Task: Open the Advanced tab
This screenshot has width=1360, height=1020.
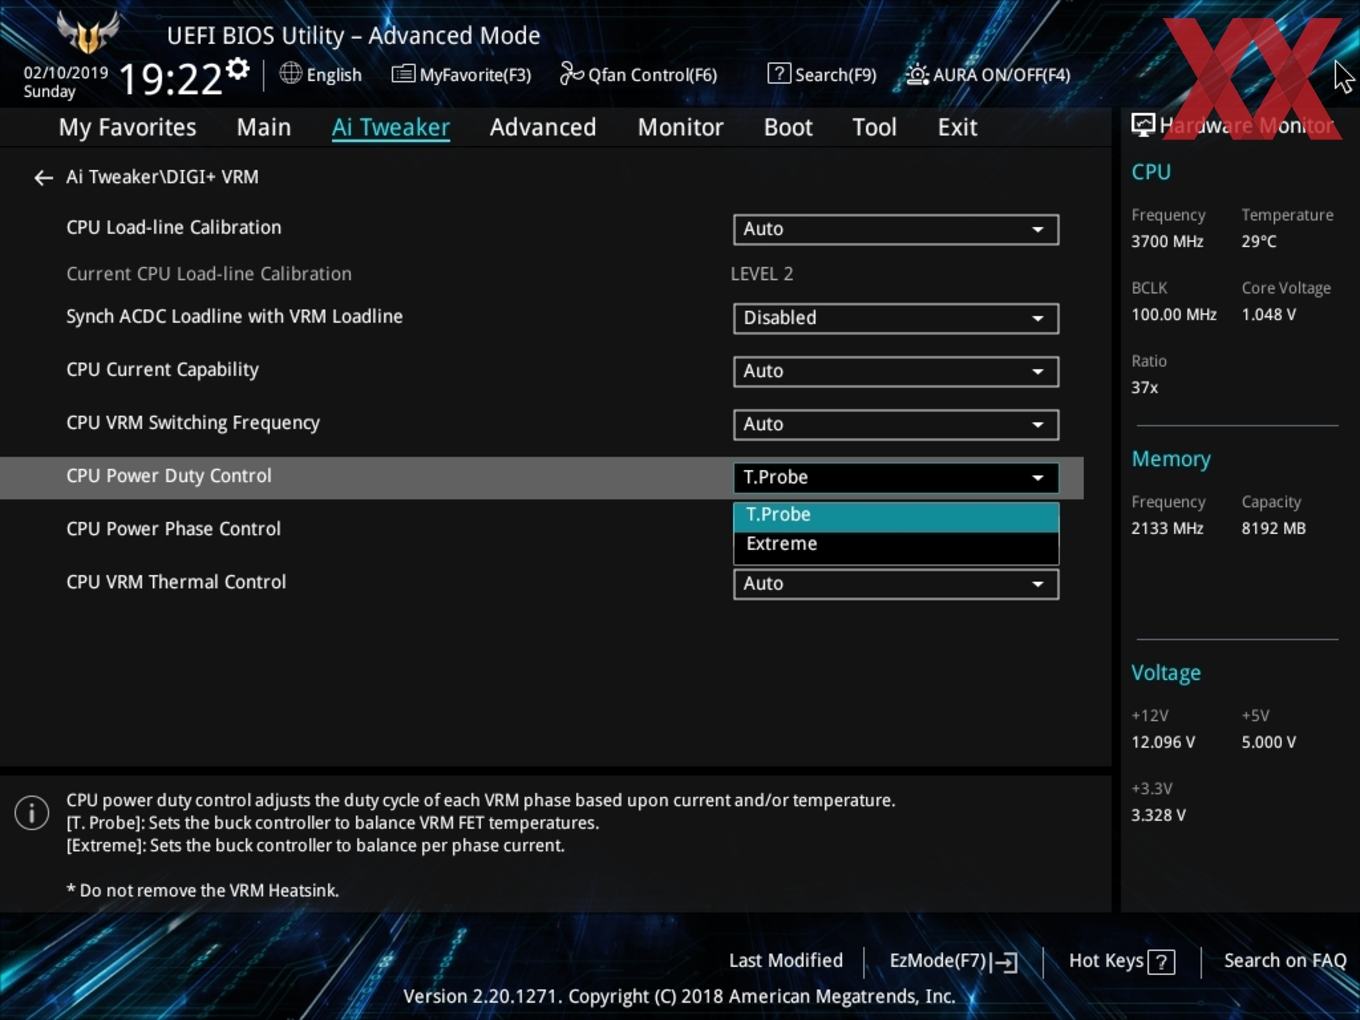Action: (543, 127)
